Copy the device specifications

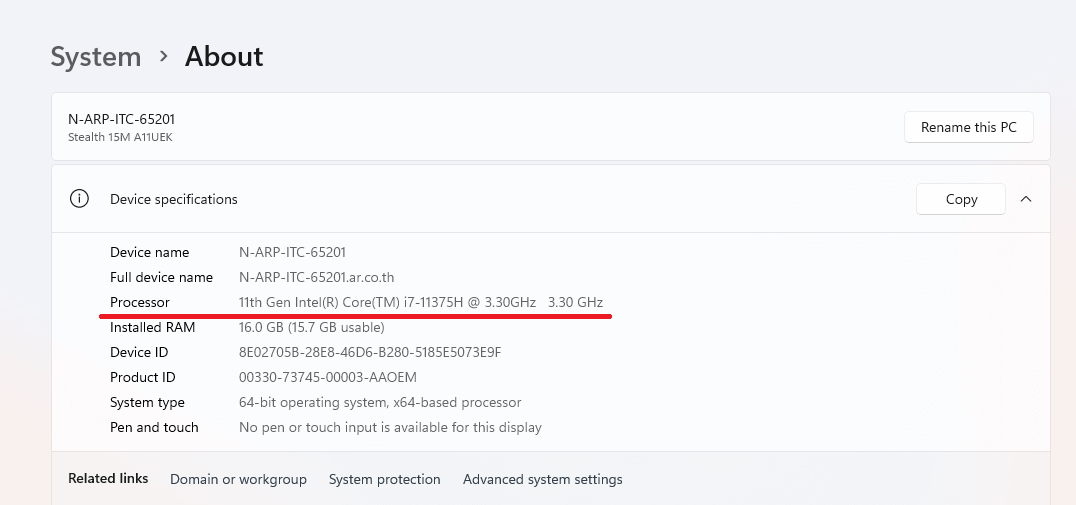tap(961, 199)
